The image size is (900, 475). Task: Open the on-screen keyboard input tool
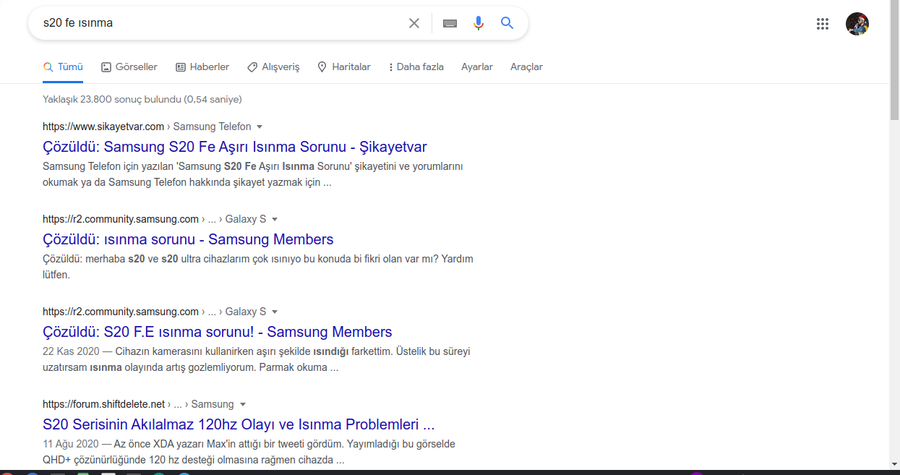(450, 23)
